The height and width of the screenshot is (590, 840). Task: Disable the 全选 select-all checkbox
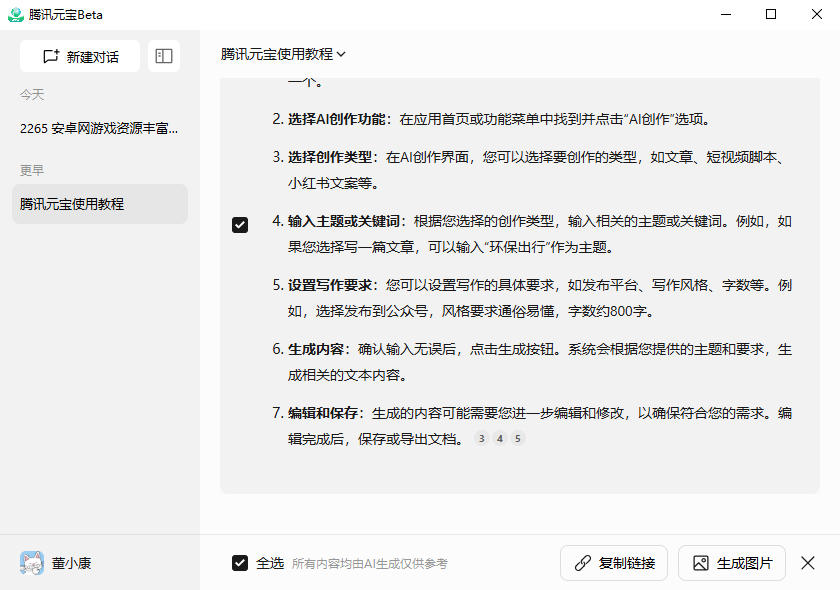click(x=240, y=563)
